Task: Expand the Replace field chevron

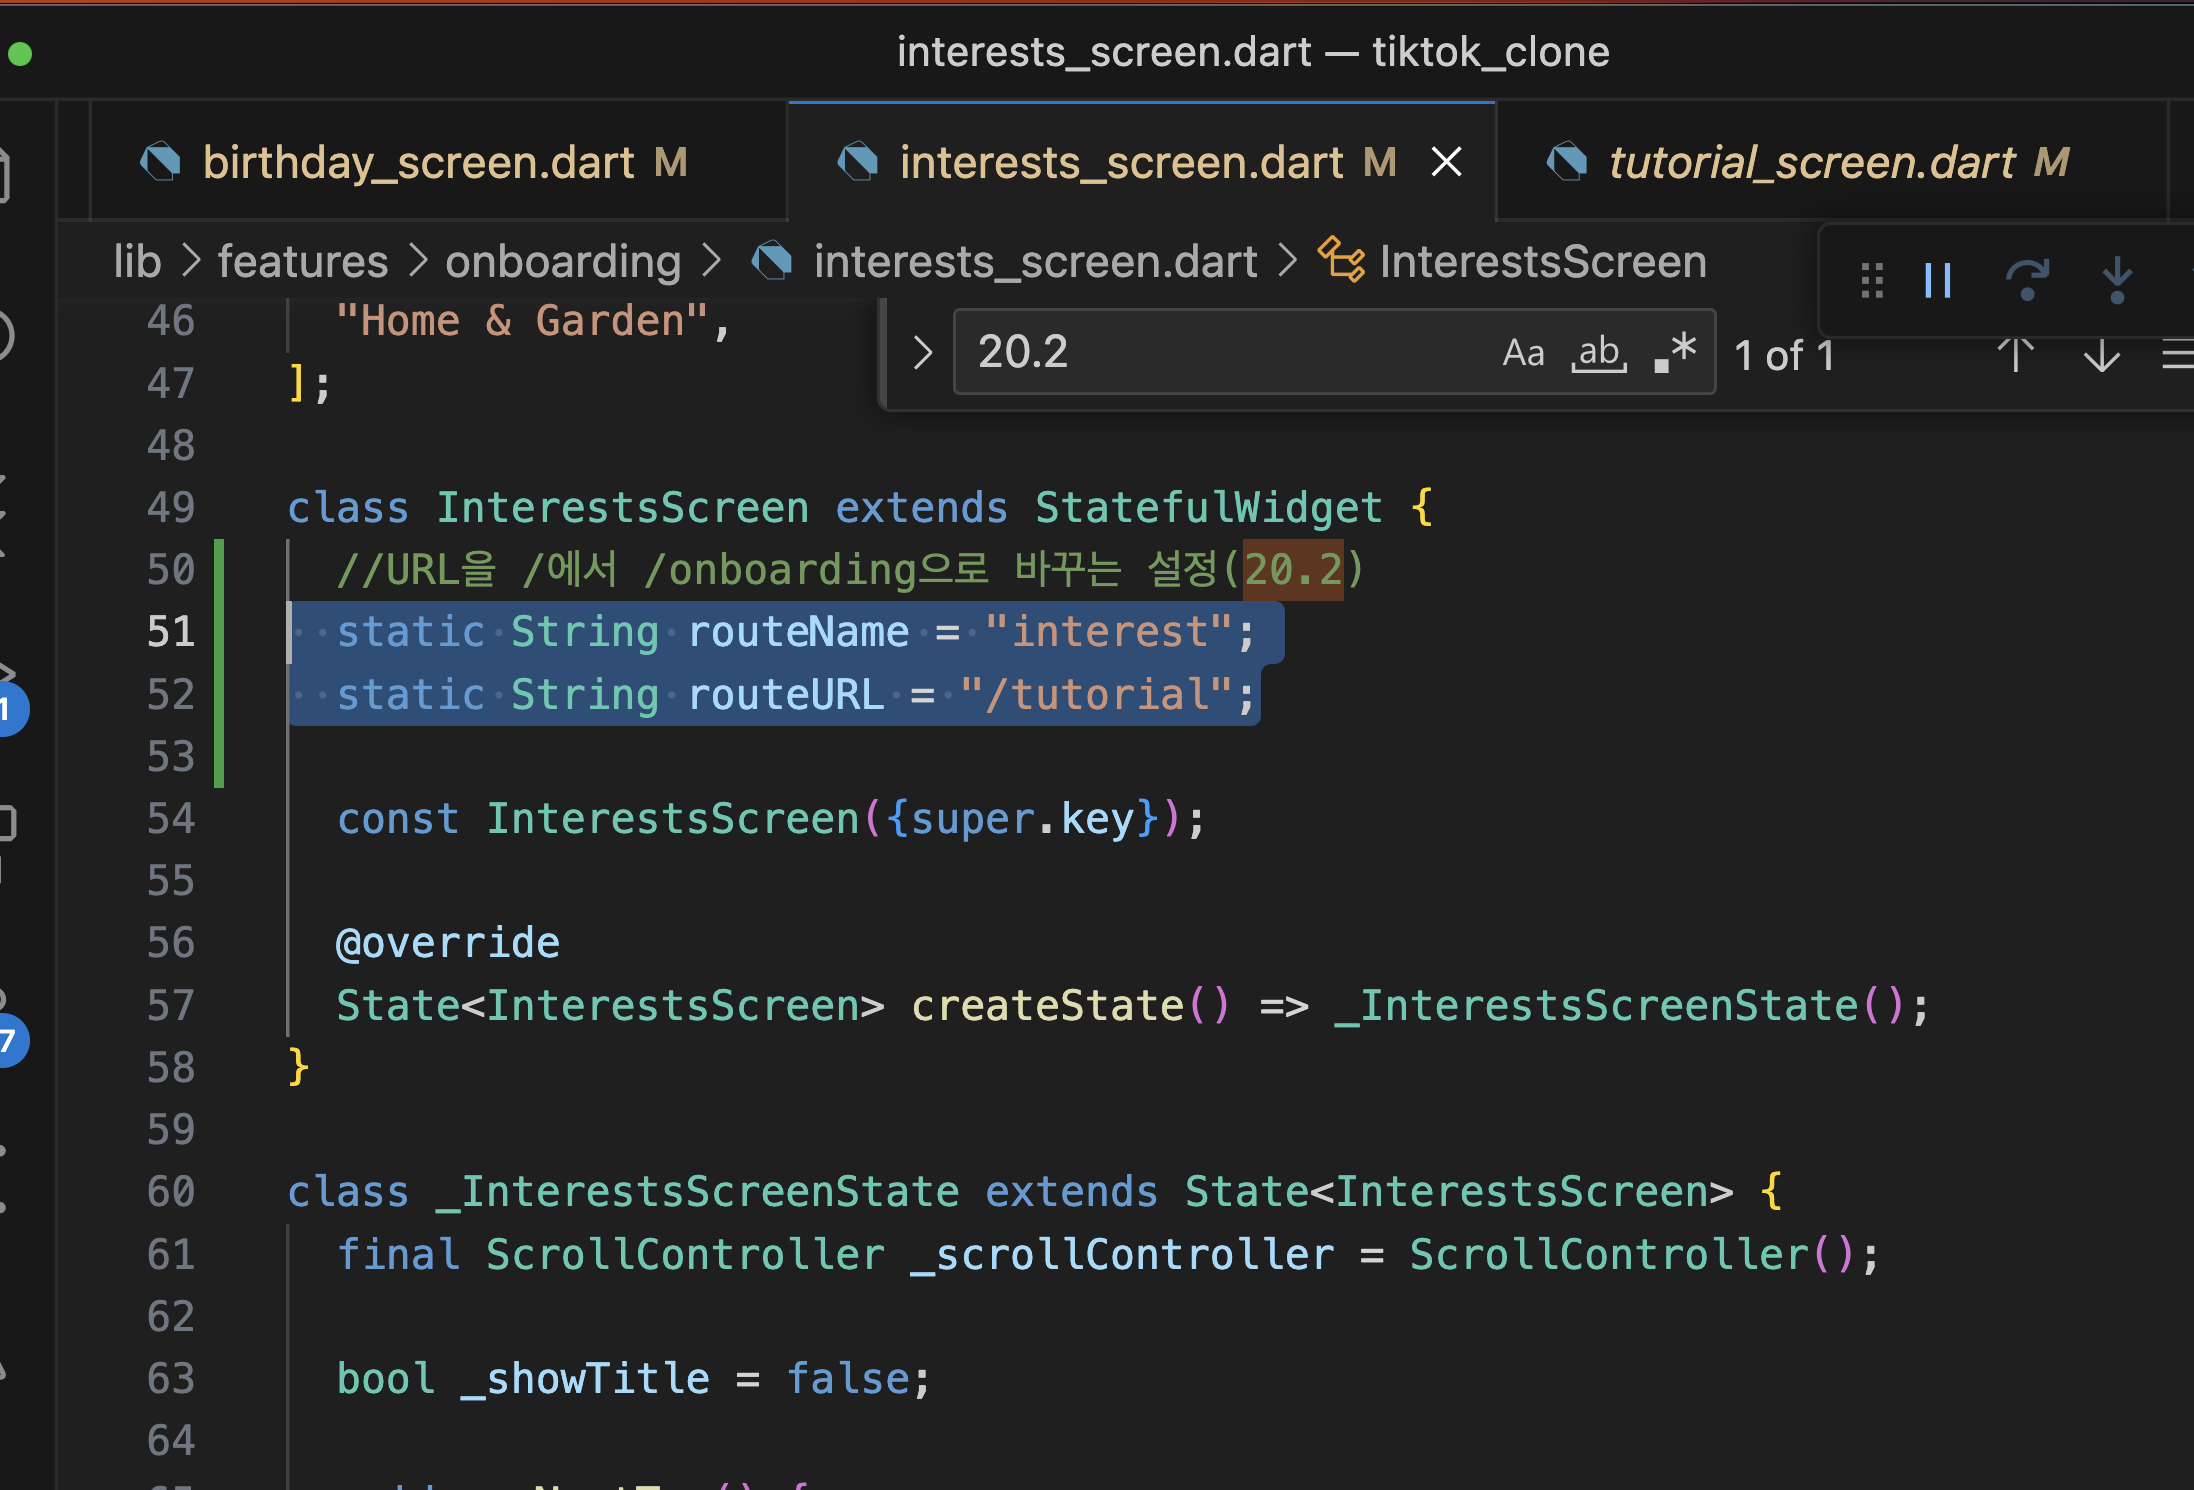Action: coord(922,353)
